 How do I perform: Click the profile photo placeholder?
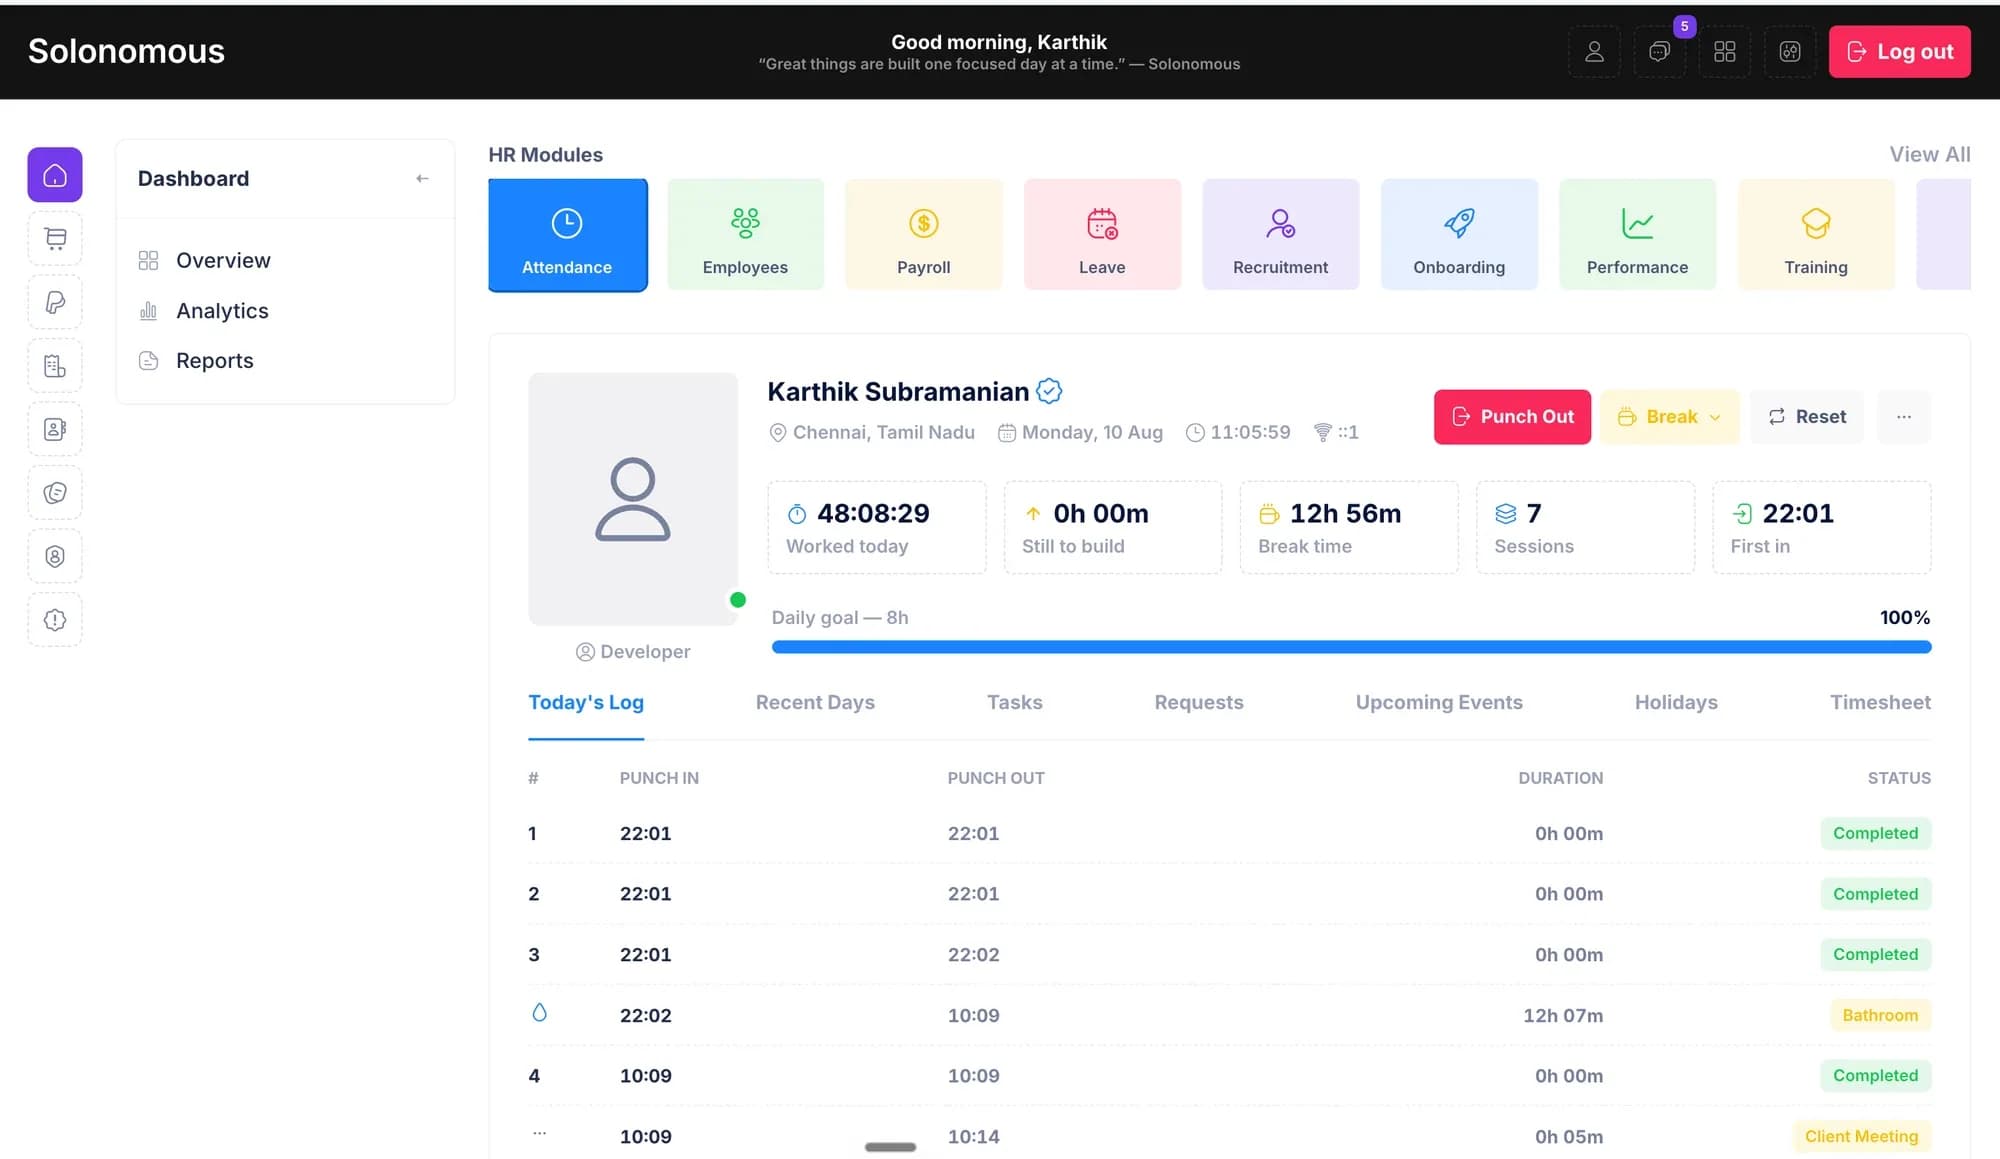(633, 499)
